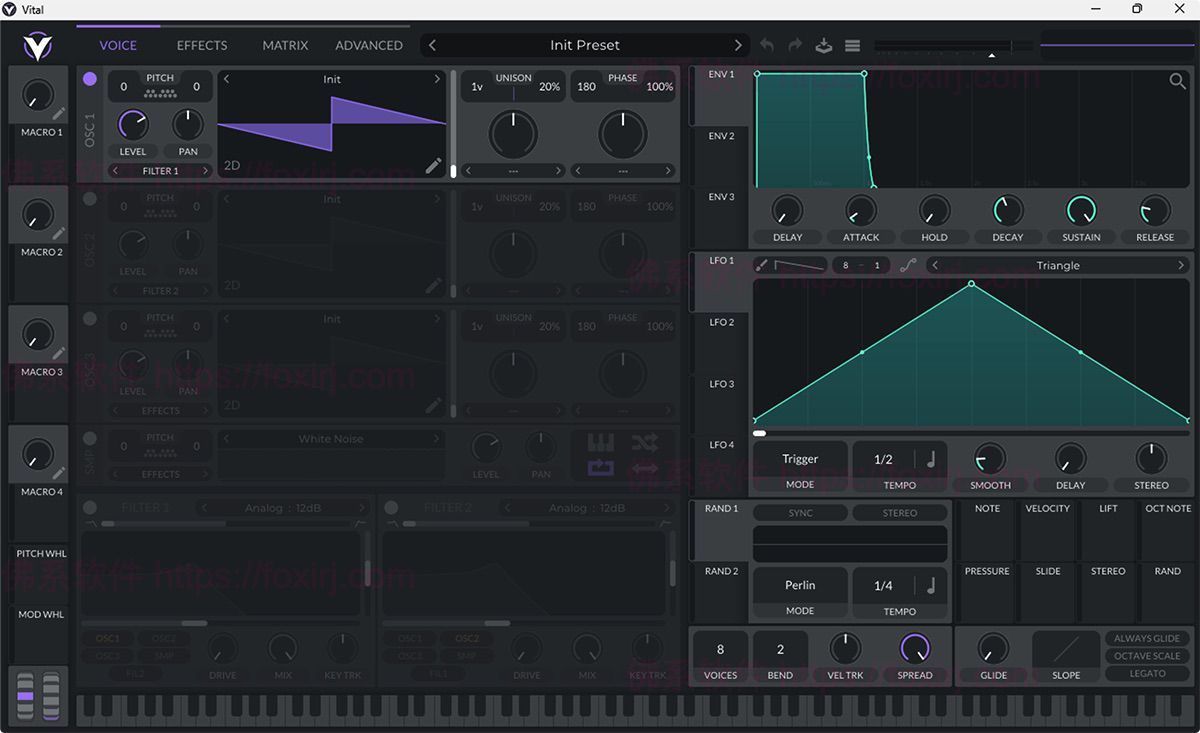
Task: Click the smooth curve icon in LFO 1 header
Action: 907,265
